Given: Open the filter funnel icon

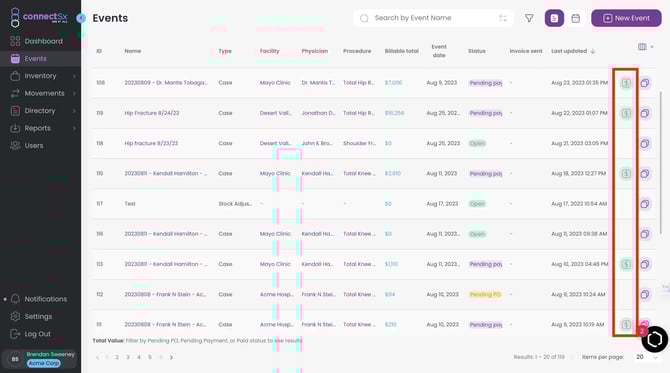Looking at the screenshot, I should tap(529, 18).
